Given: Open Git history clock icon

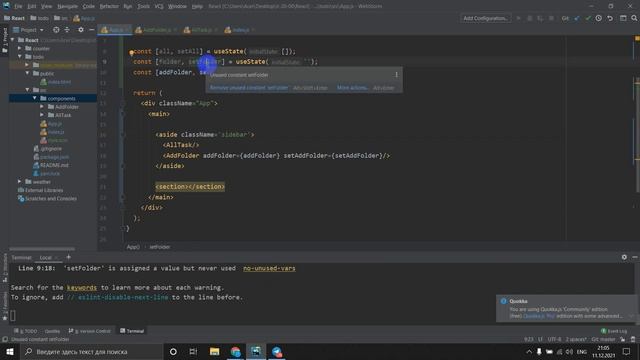Looking at the screenshot, I should 598,18.
